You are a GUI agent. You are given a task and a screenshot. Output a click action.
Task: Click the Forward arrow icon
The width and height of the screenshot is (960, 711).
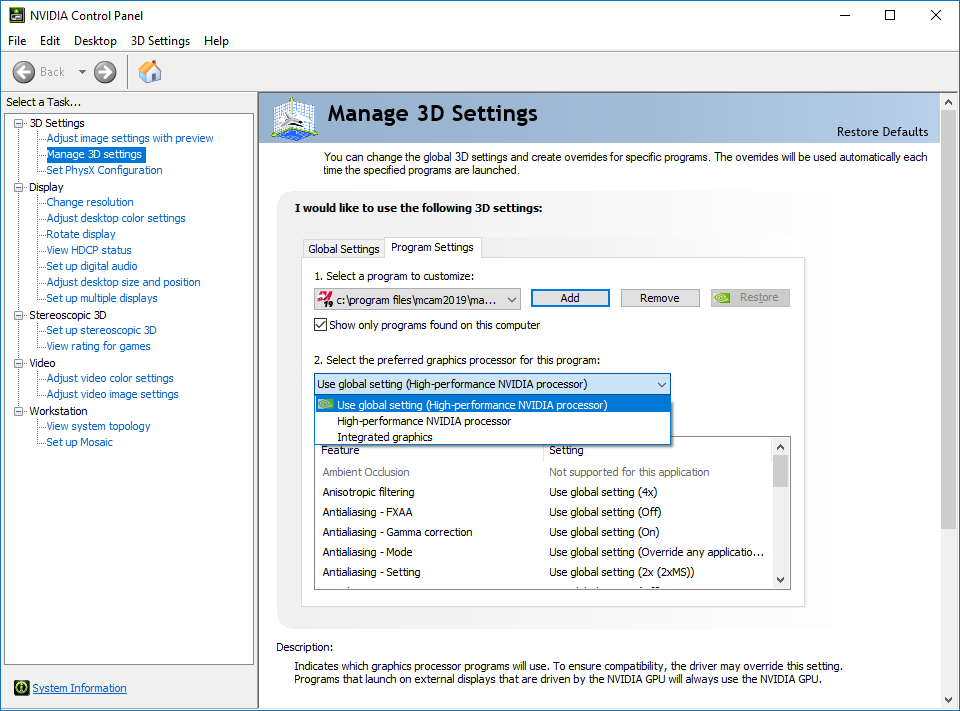(105, 72)
